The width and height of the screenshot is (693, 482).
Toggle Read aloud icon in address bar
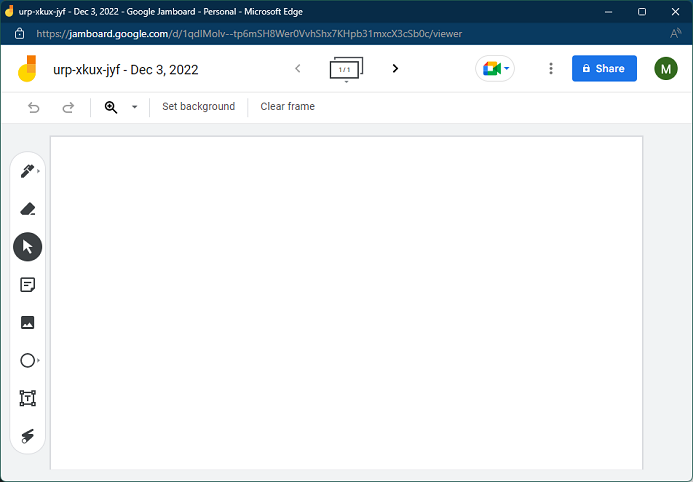(675, 34)
